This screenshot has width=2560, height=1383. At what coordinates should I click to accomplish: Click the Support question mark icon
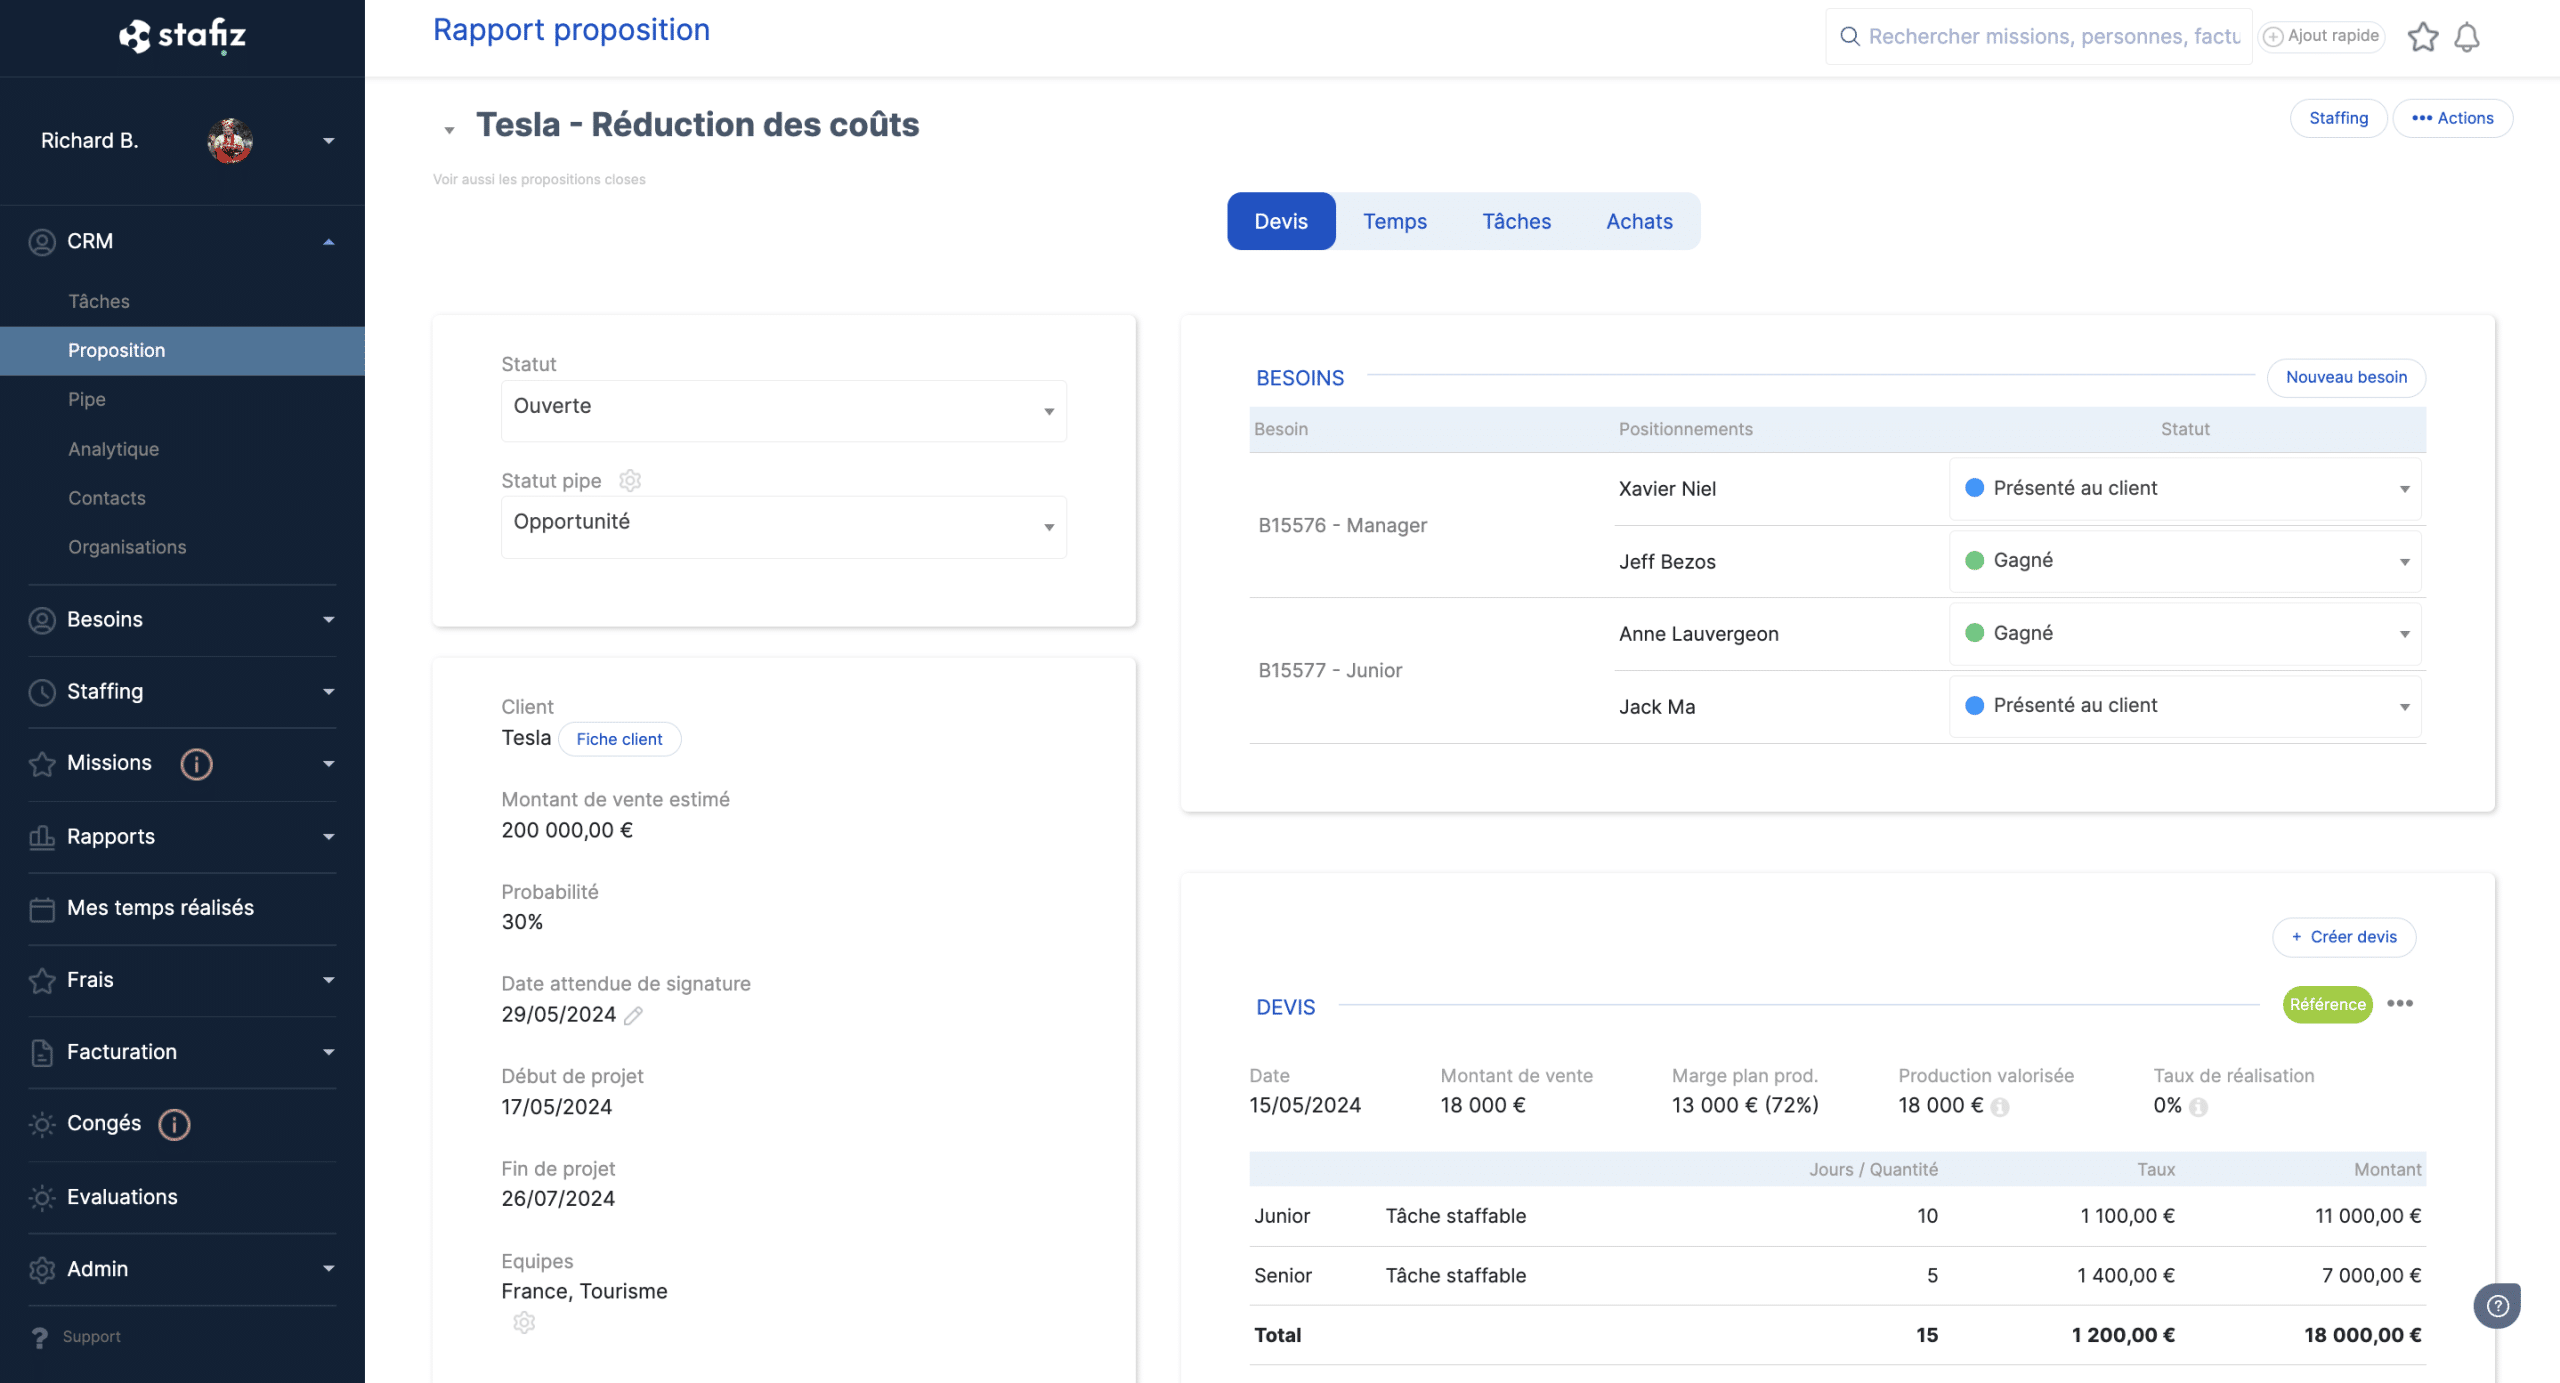coord(39,1337)
